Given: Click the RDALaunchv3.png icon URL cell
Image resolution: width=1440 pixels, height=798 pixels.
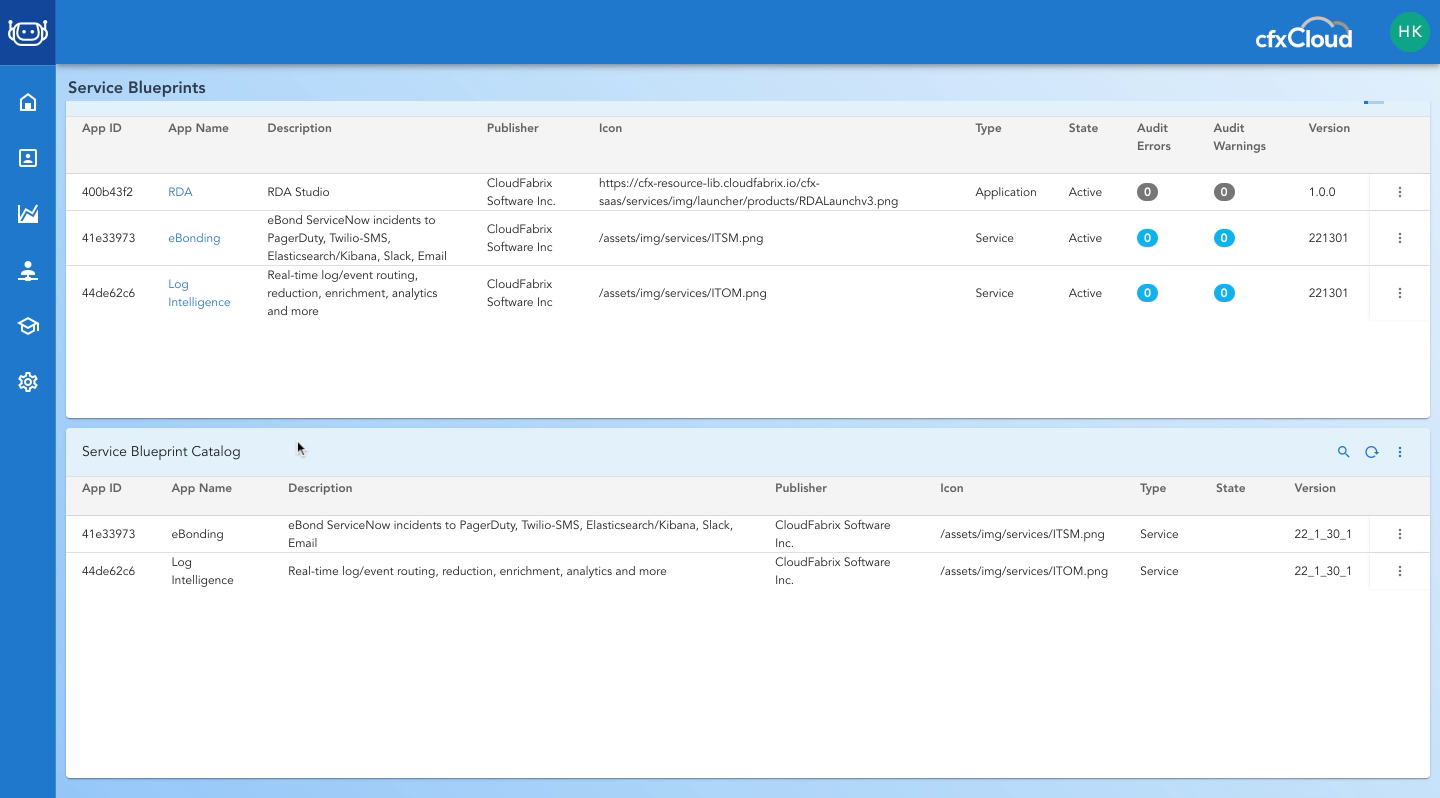Looking at the screenshot, I should tap(748, 192).
